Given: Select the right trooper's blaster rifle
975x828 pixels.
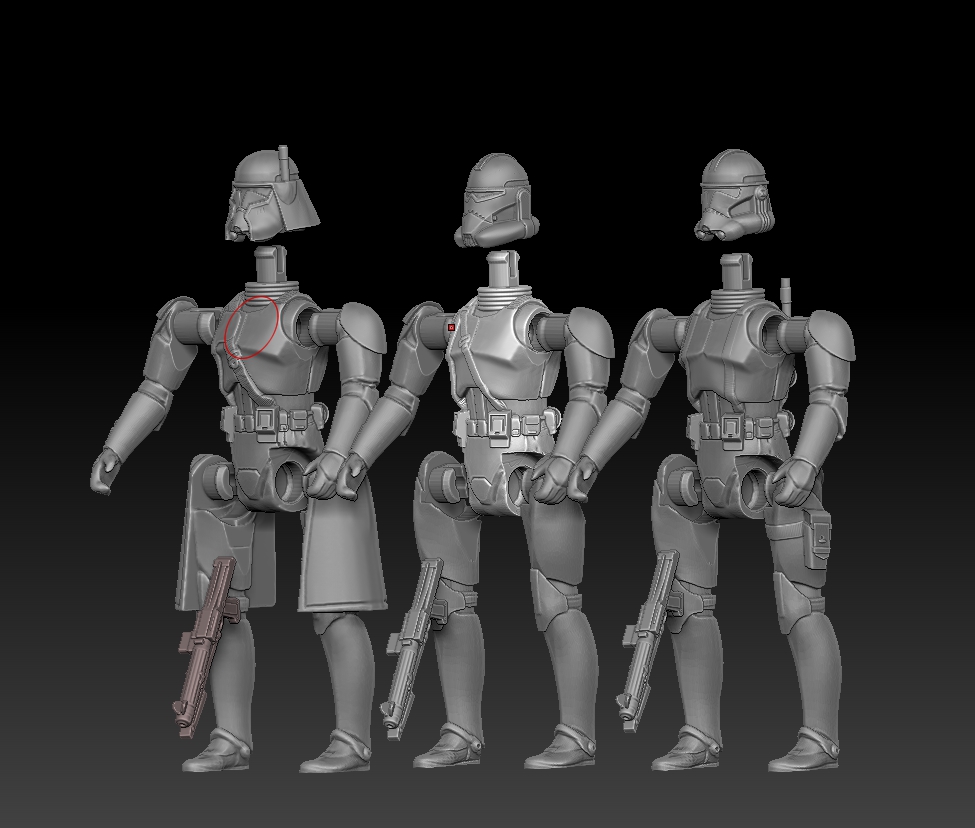Looking at the screenshot, I should click(649, 640).
